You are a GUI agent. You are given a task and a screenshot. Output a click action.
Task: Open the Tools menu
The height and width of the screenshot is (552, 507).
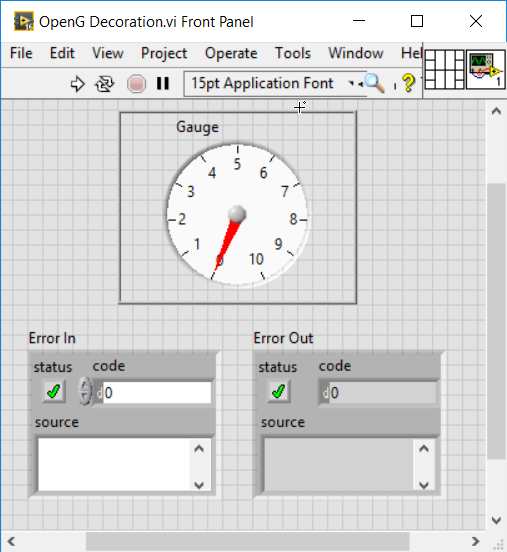(293, 54)
